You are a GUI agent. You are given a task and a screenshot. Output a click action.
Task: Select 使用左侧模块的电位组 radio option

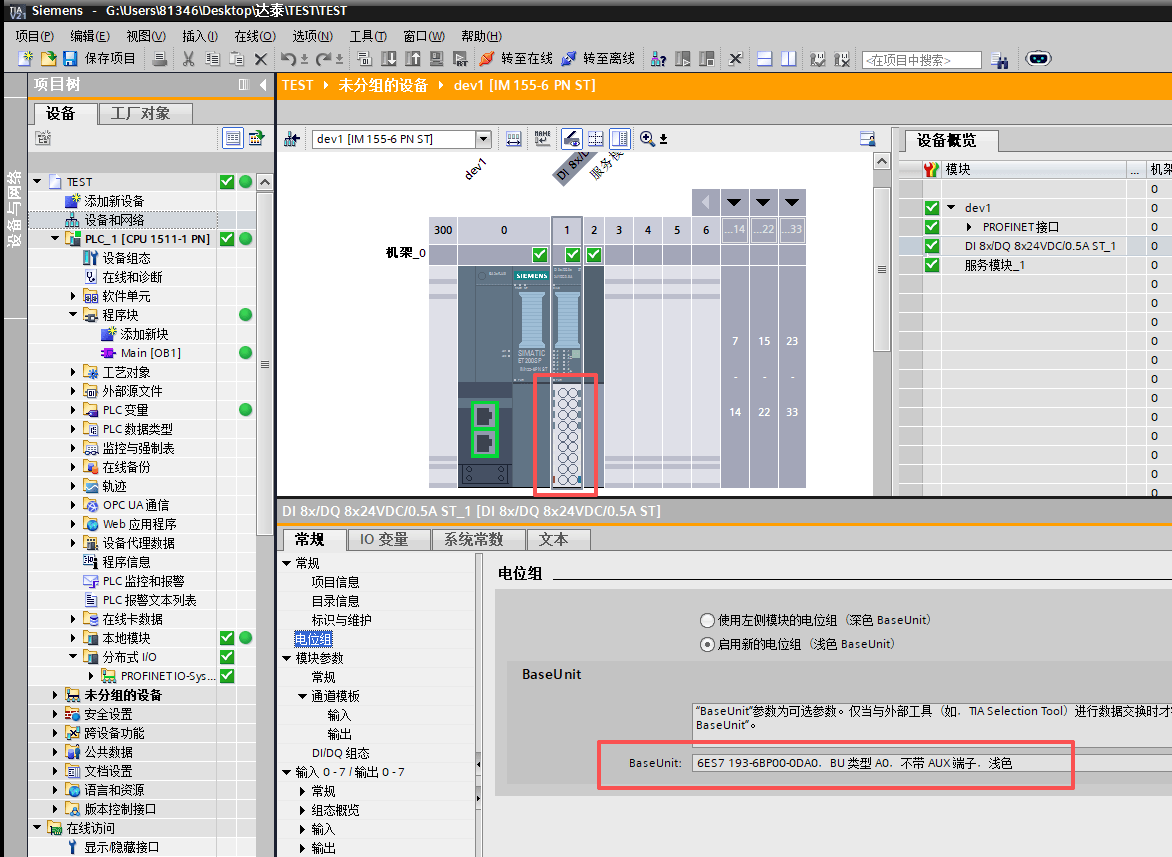tap(707, 620)
